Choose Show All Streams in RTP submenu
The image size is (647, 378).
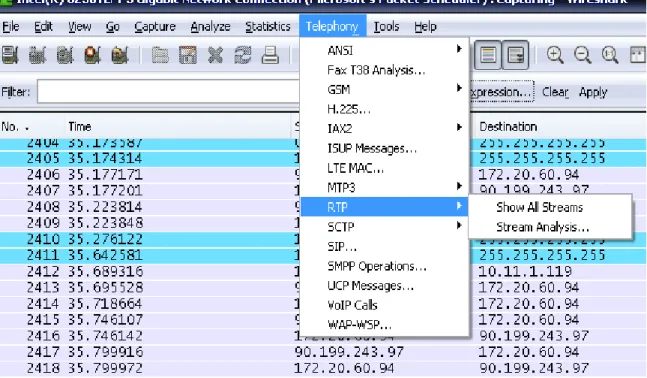click(x=550, y=207)
